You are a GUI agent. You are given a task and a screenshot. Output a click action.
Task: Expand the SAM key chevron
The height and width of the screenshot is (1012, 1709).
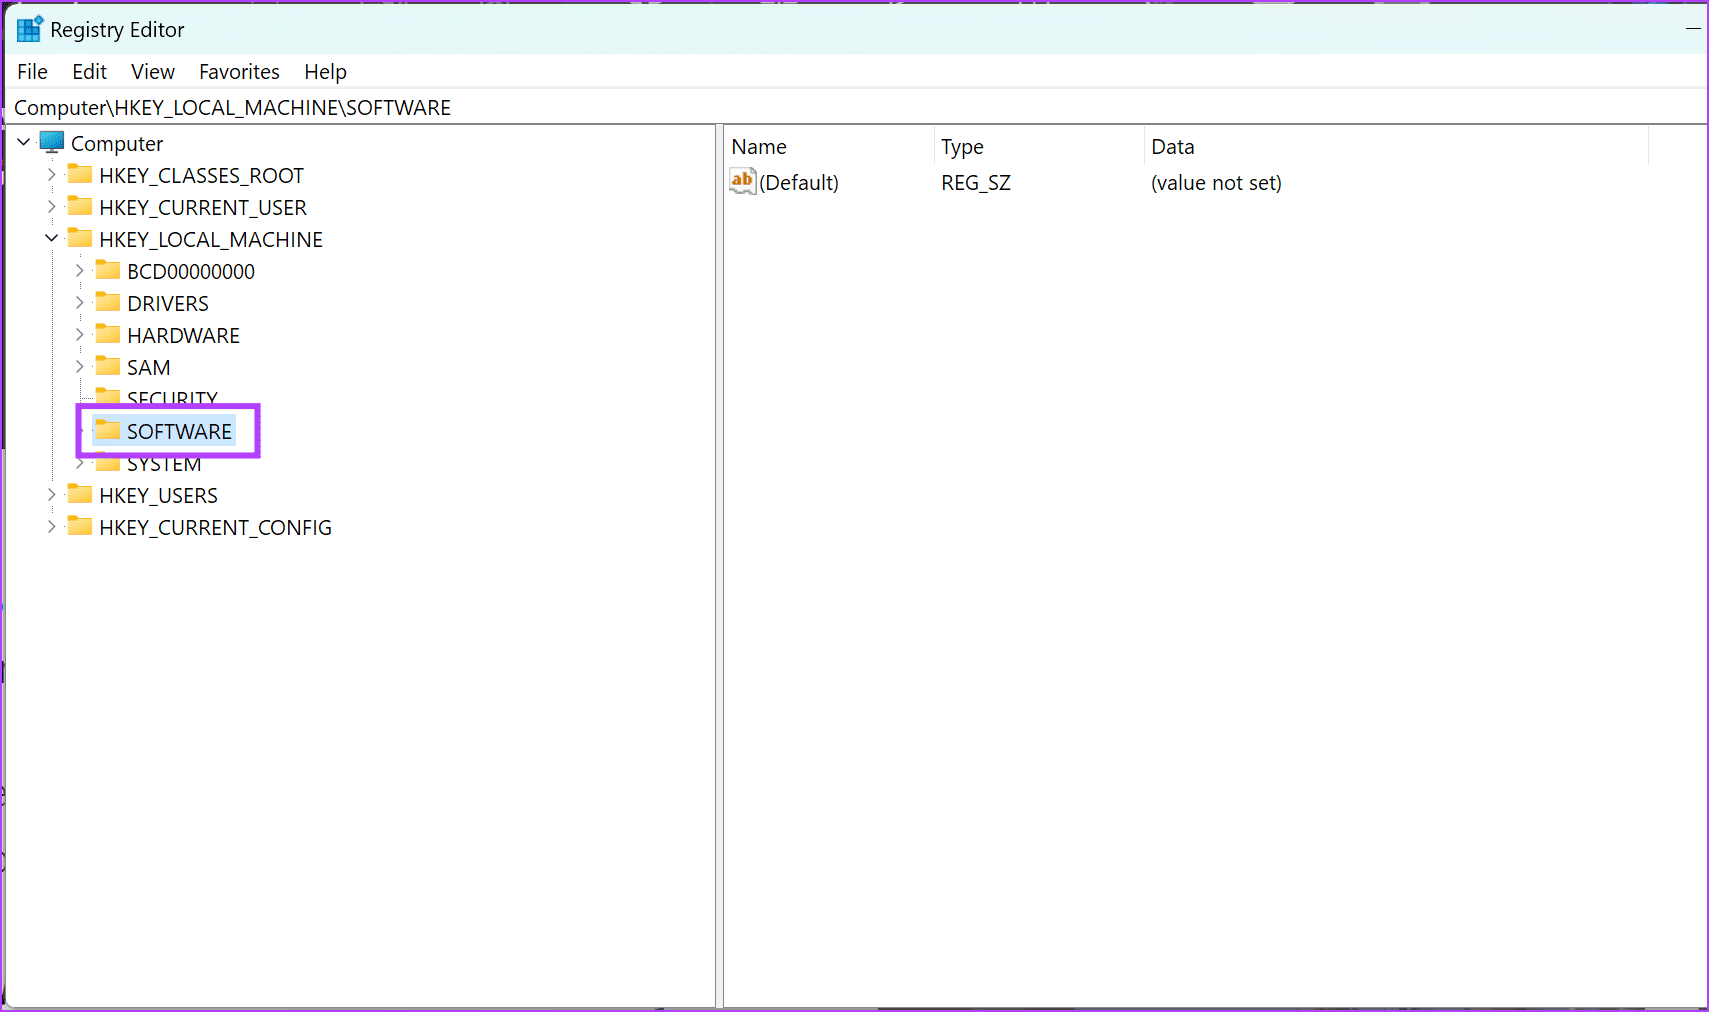(80, 367)
